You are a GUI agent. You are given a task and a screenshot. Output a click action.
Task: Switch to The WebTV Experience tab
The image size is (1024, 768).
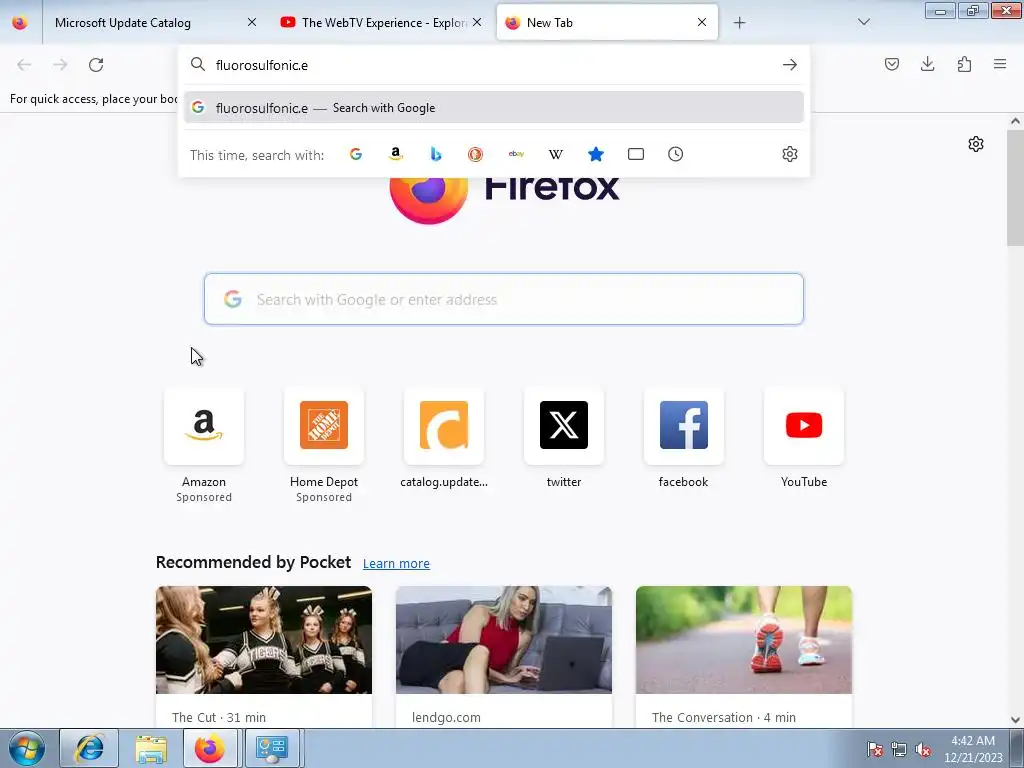tap(382, 23)
